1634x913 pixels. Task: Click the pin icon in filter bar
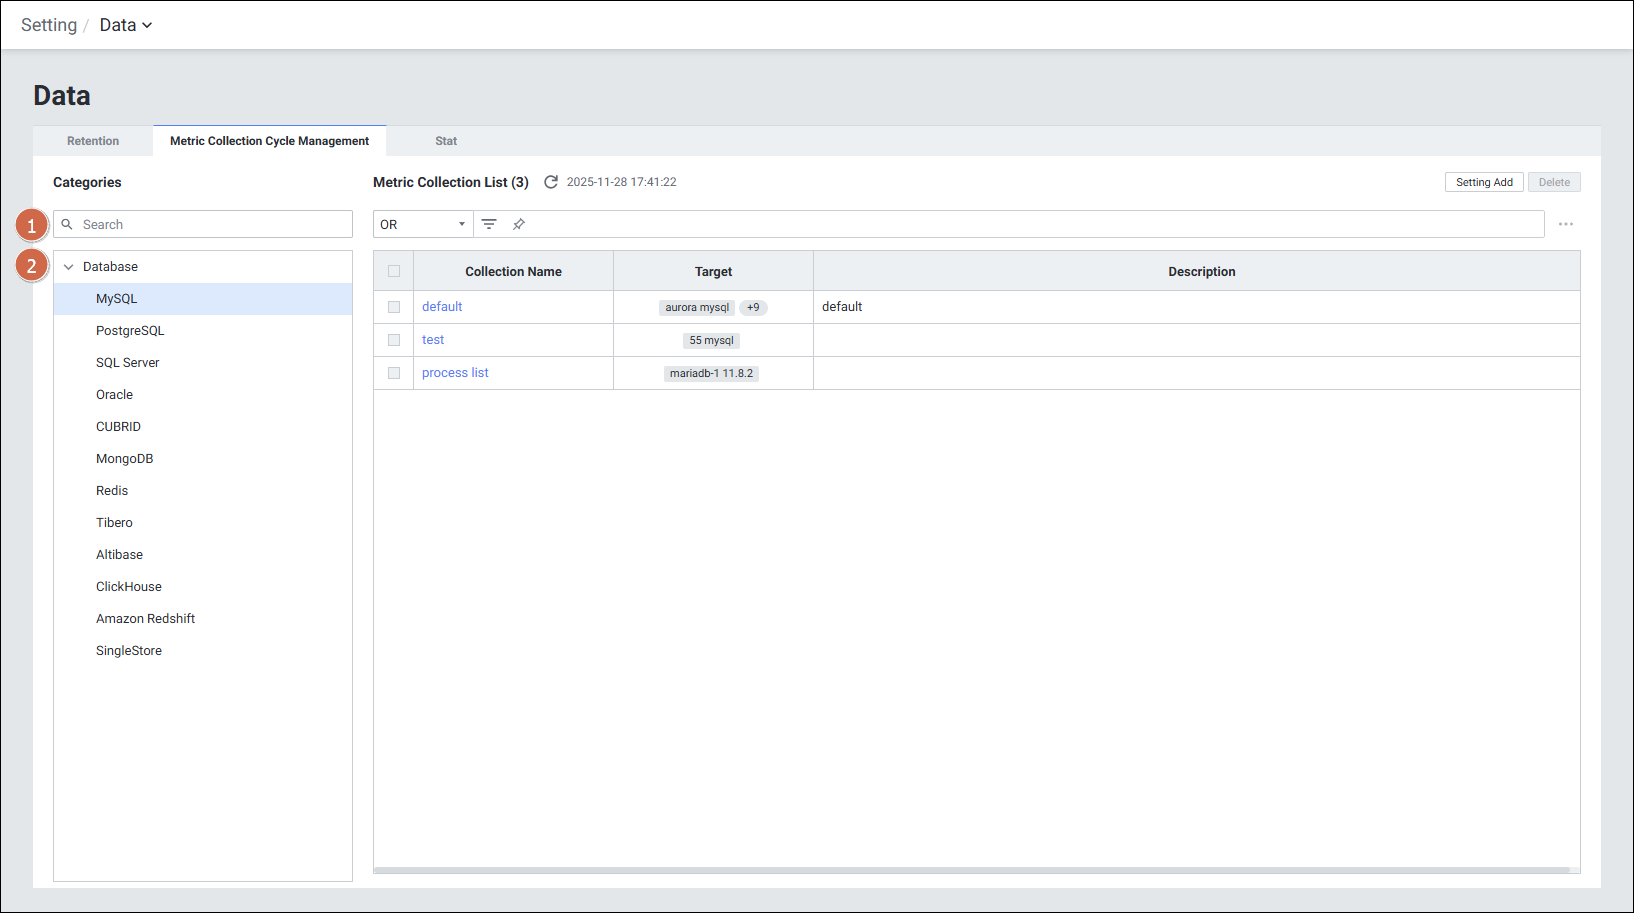click(x=519, y=224)
